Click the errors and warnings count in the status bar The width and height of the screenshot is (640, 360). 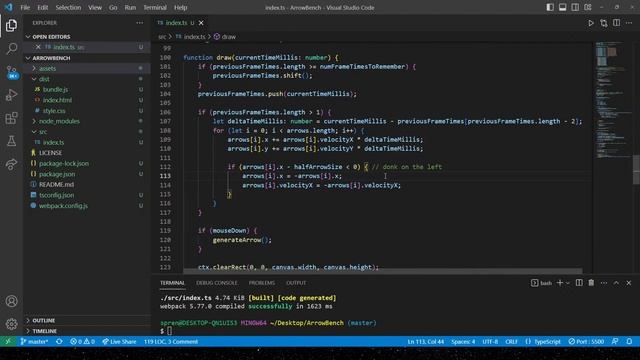tap(82, 342)
